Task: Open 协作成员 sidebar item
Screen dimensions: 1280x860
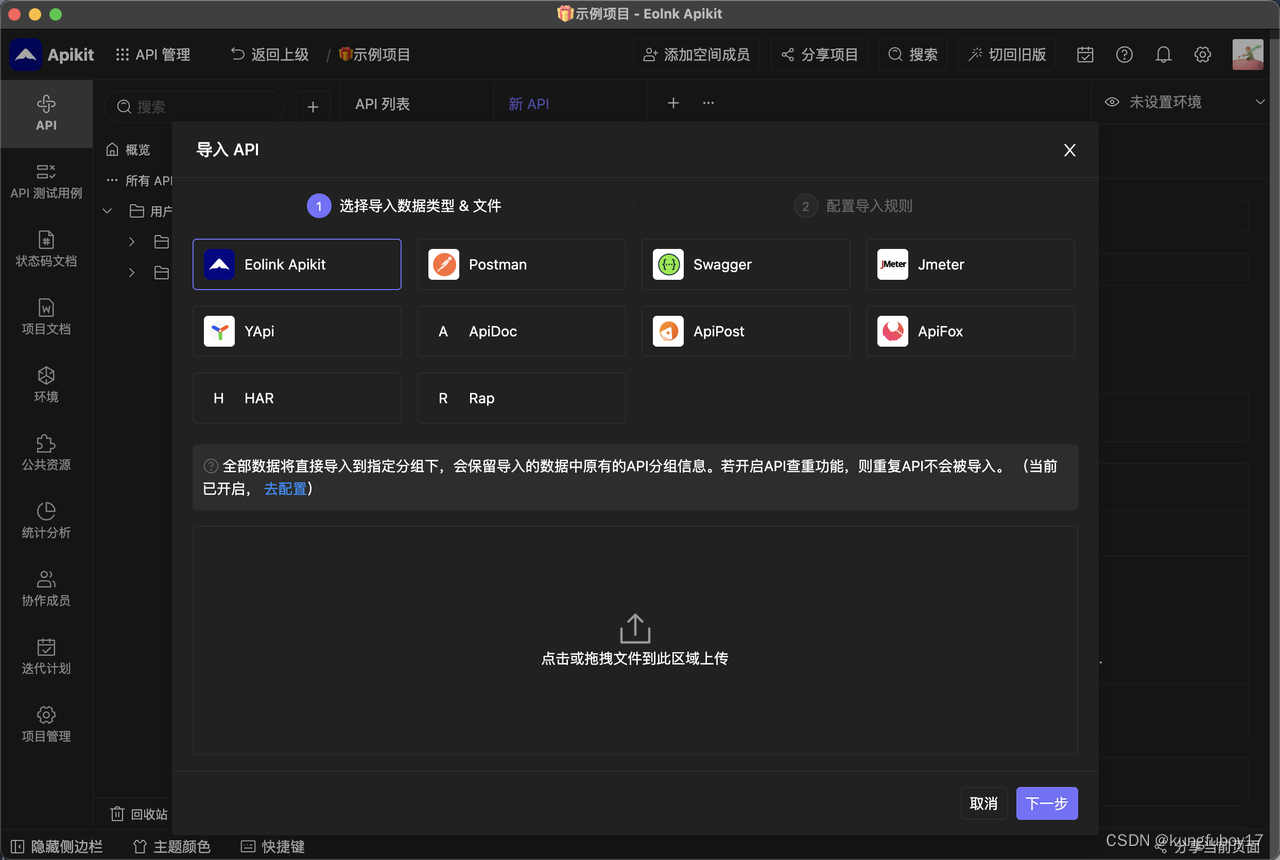Action: click(x=46, y=589)
